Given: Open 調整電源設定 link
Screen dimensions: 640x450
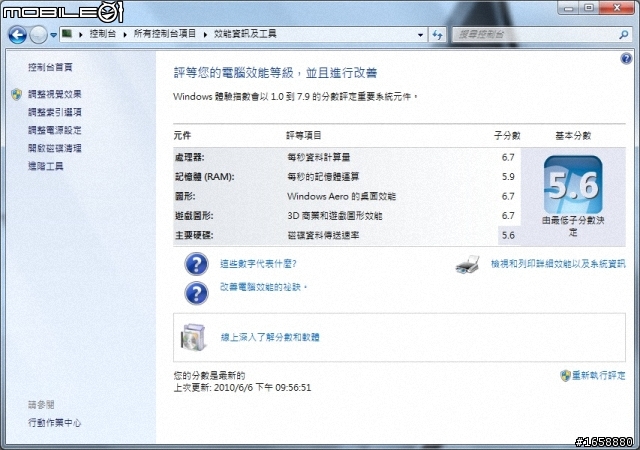Looking at the screenshot, I should (55, 130).
